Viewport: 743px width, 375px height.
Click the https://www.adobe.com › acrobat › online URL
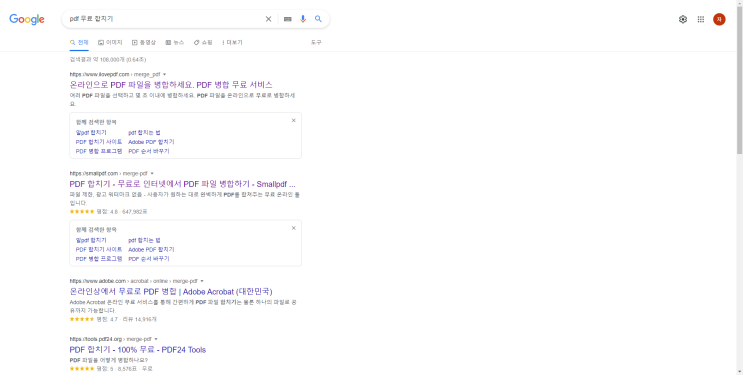pos(134,281)
